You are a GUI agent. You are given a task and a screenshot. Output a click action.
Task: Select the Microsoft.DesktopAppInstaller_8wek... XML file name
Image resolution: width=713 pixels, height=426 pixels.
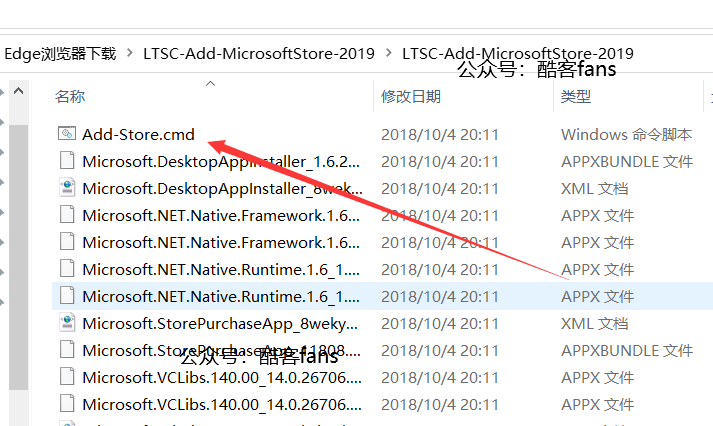coord(222,189)
